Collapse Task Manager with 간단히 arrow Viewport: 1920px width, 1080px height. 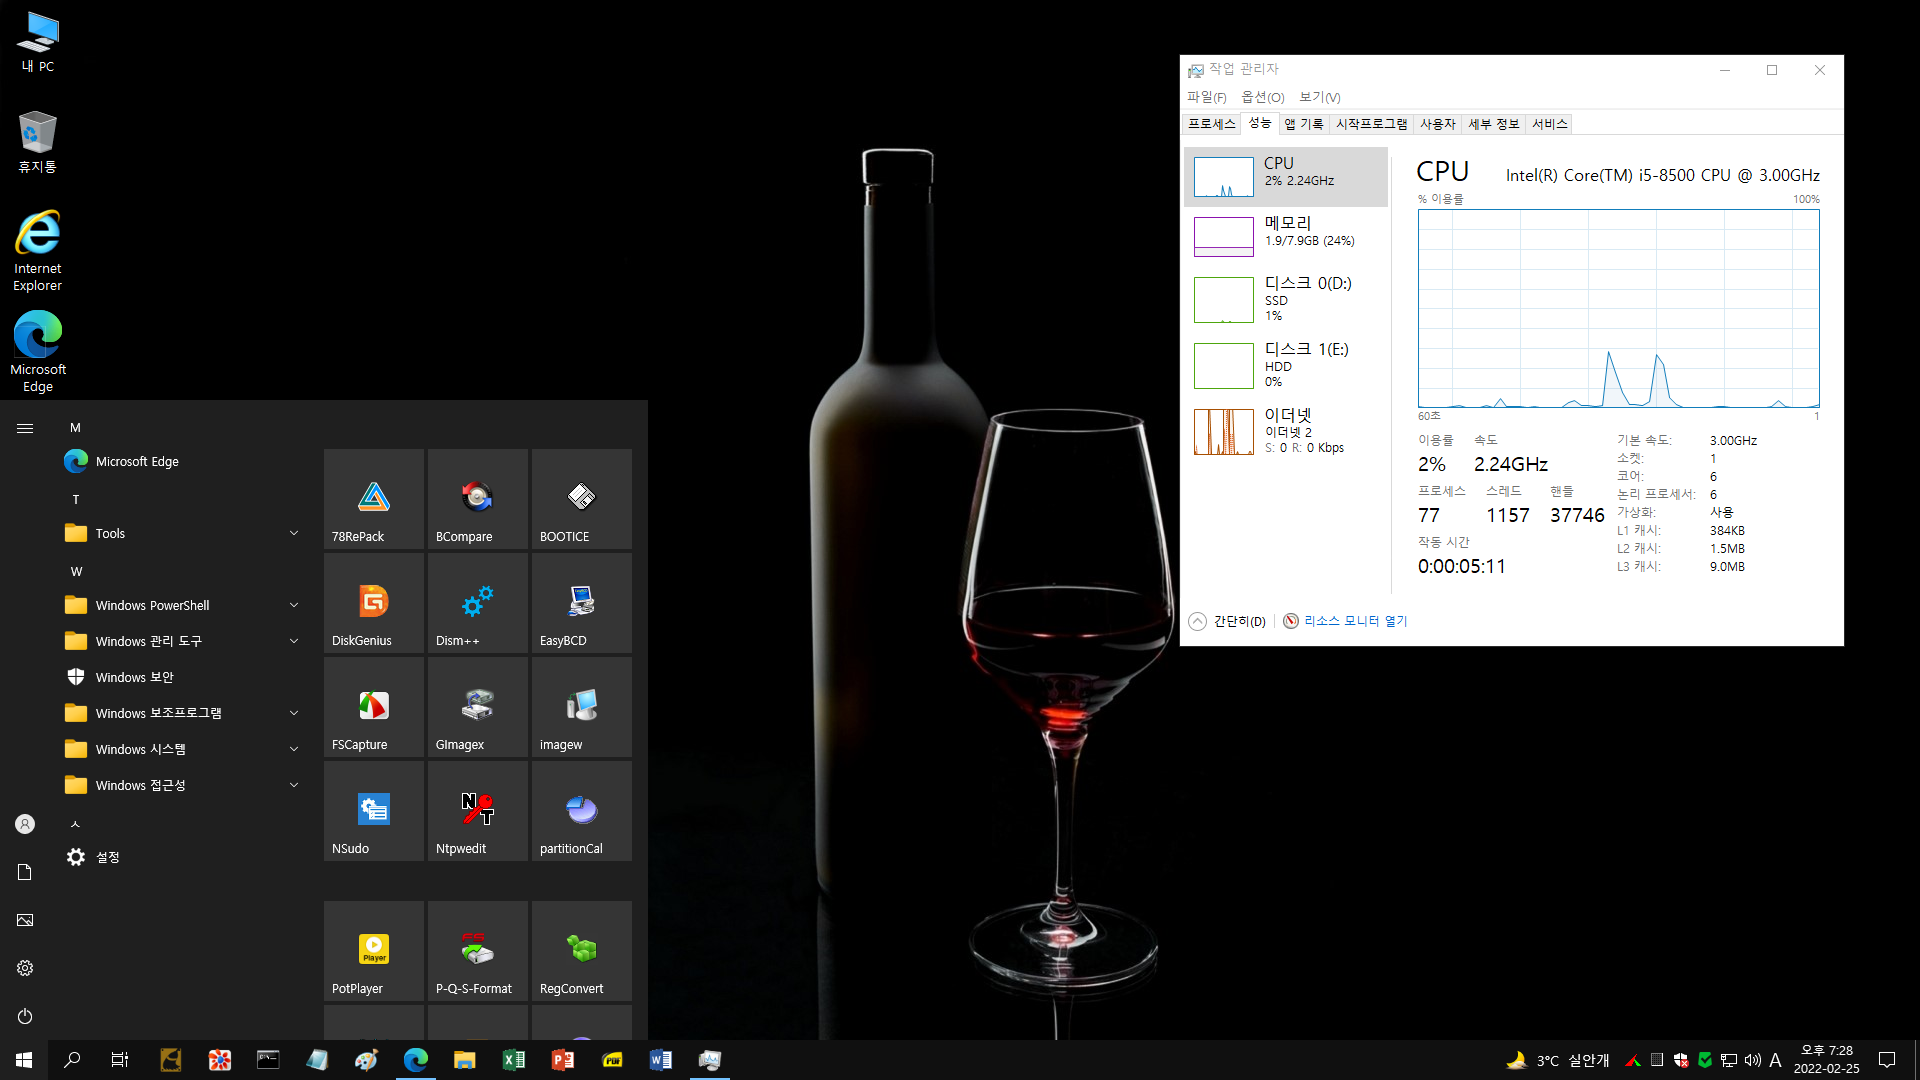click(x=1227, y=621)
